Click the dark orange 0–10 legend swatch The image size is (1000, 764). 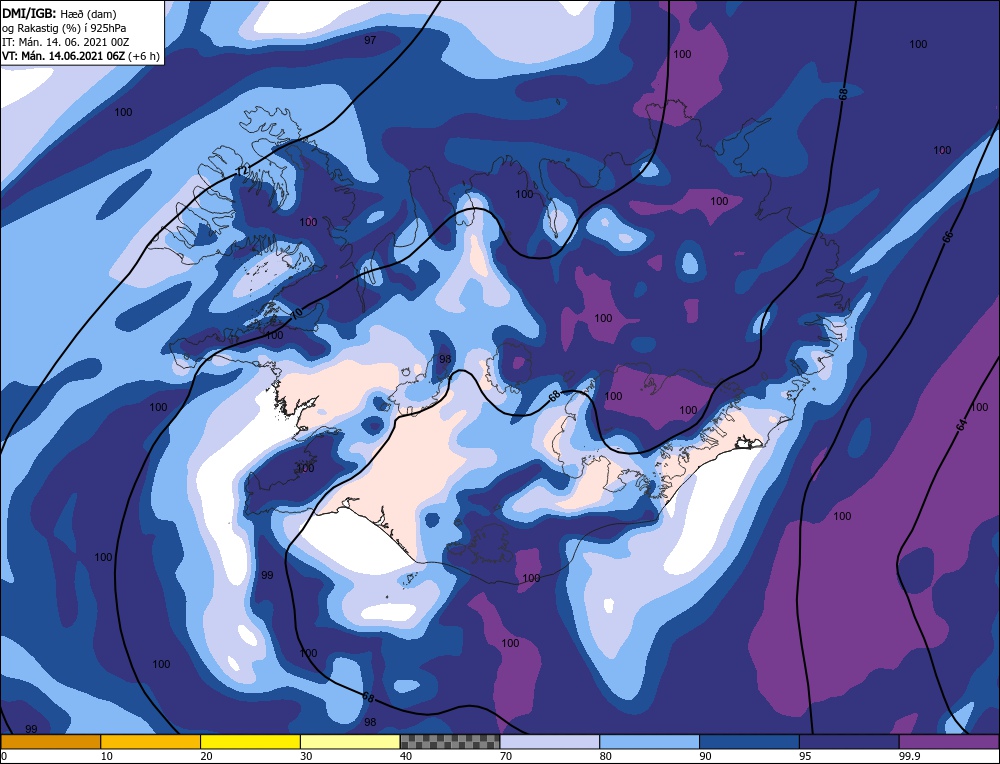(x=50, y=742)
